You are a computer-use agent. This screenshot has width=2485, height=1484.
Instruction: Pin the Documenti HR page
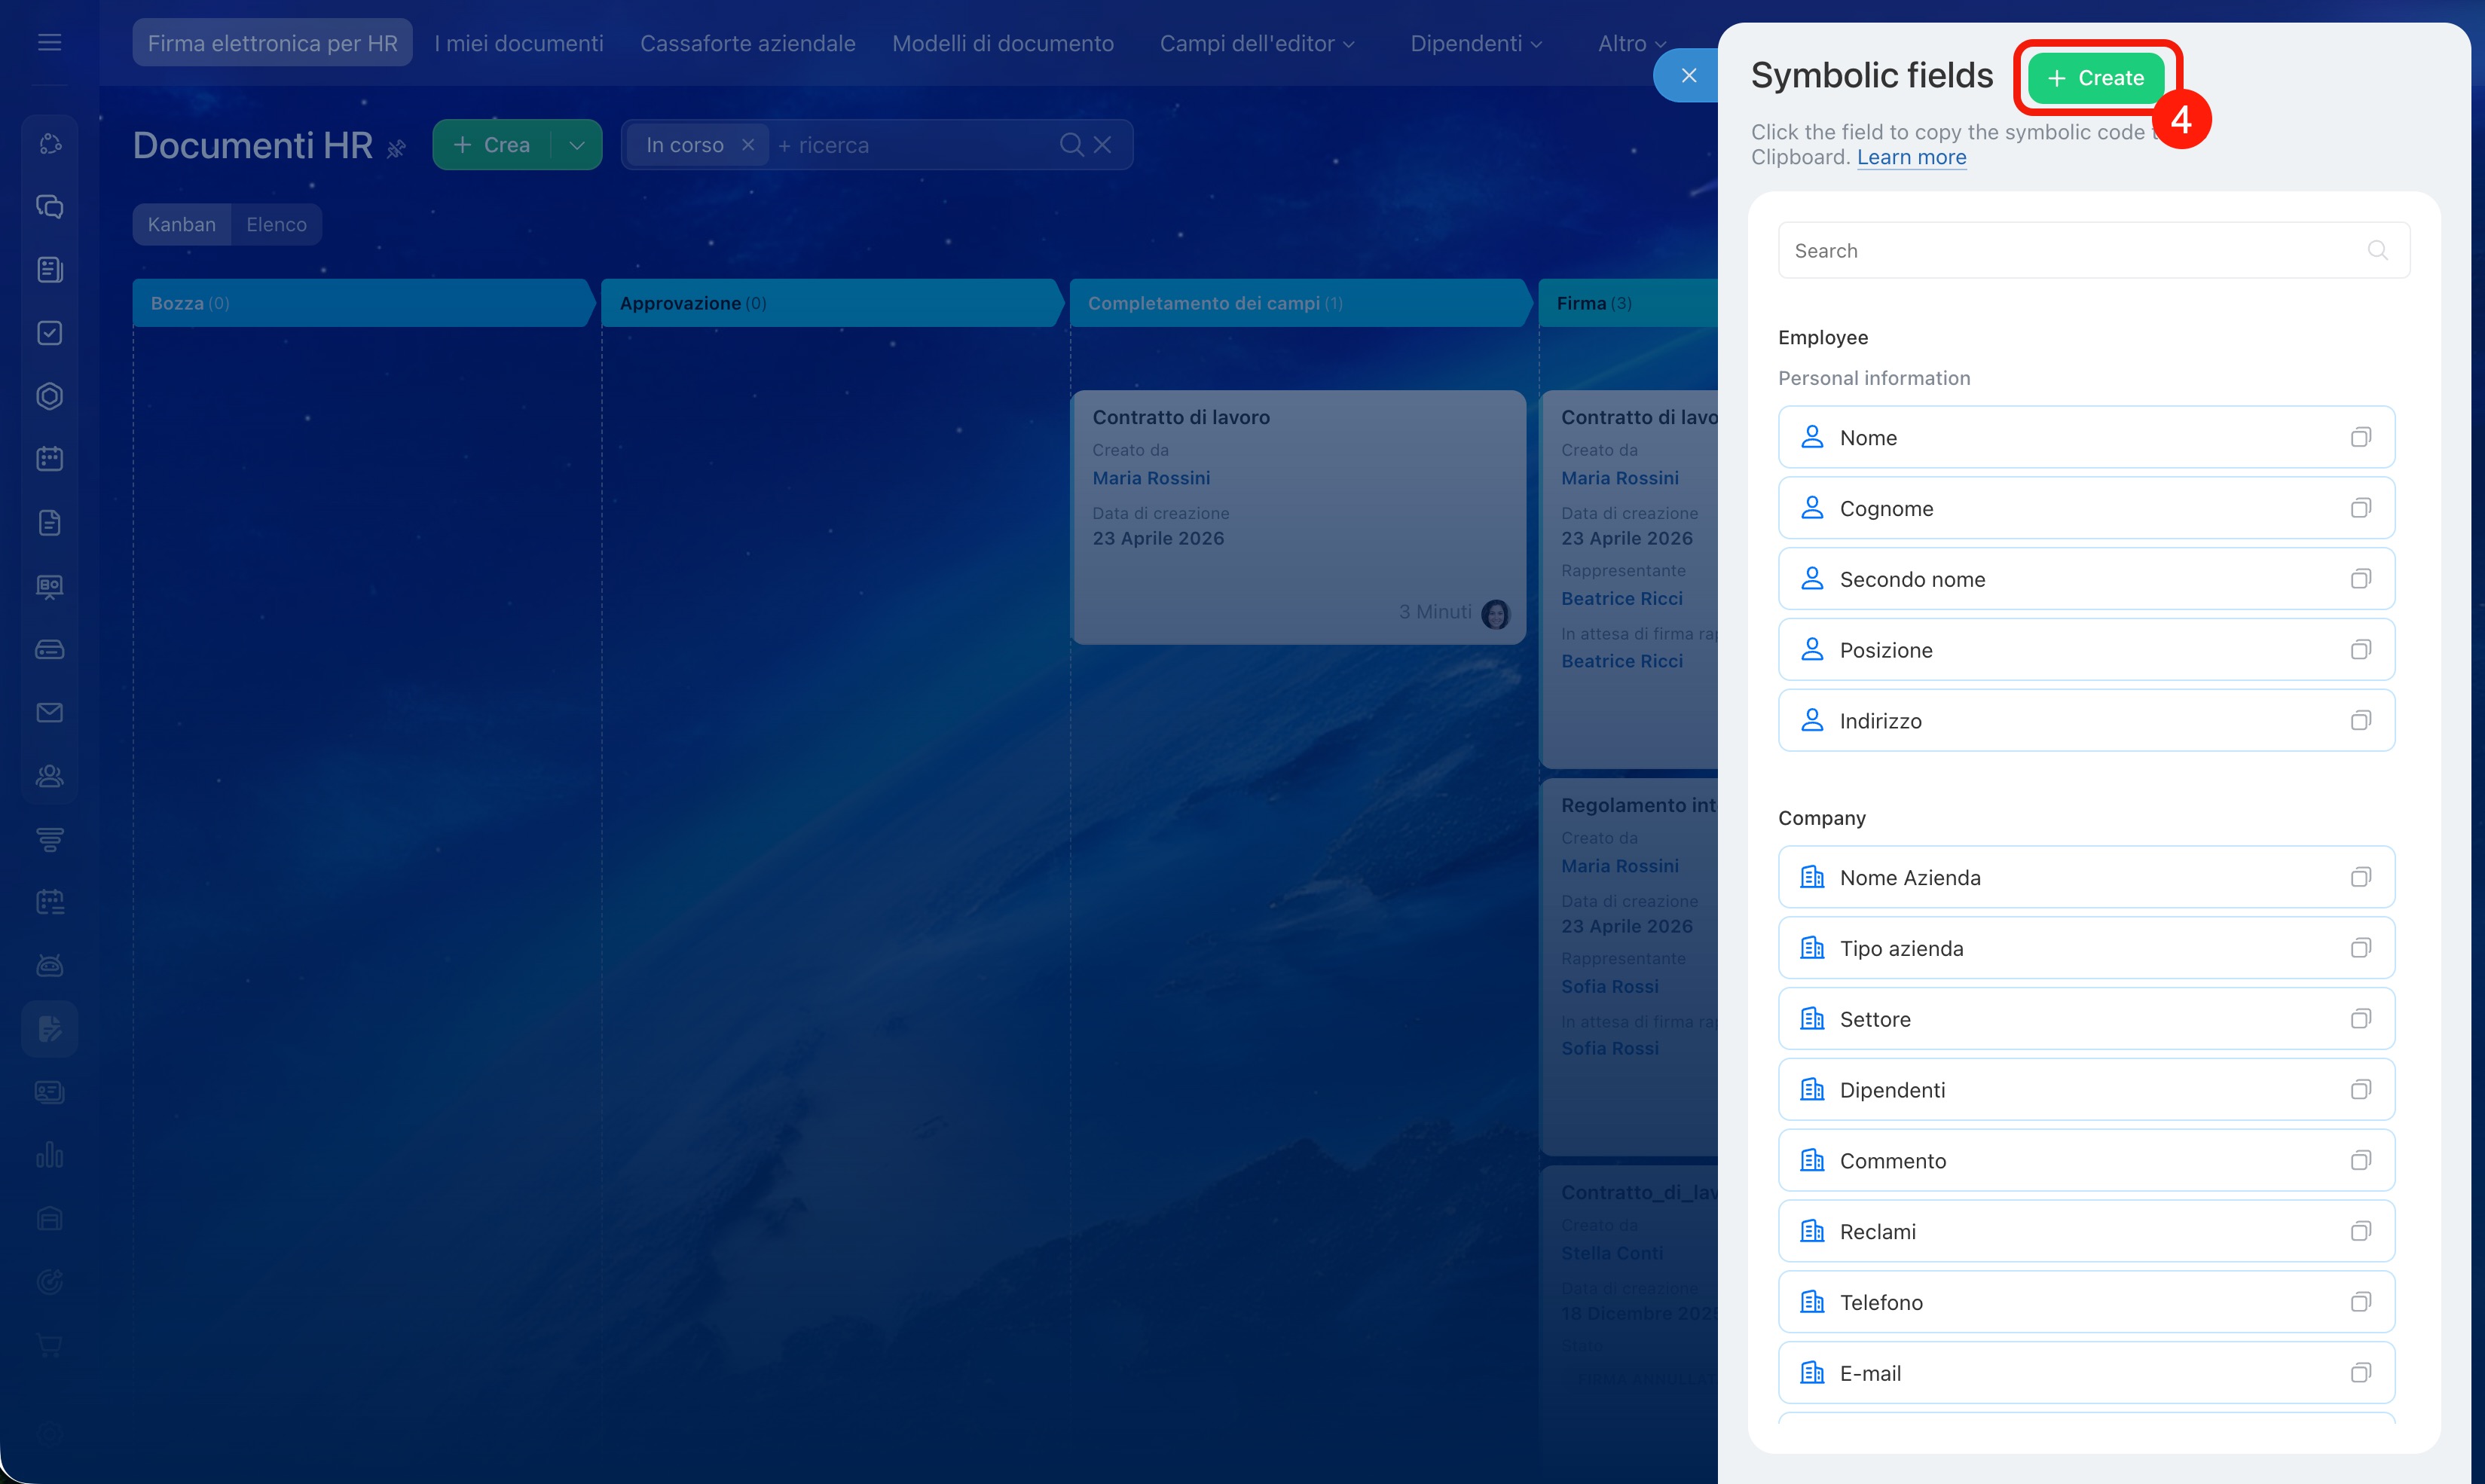[x=397, y=149]
